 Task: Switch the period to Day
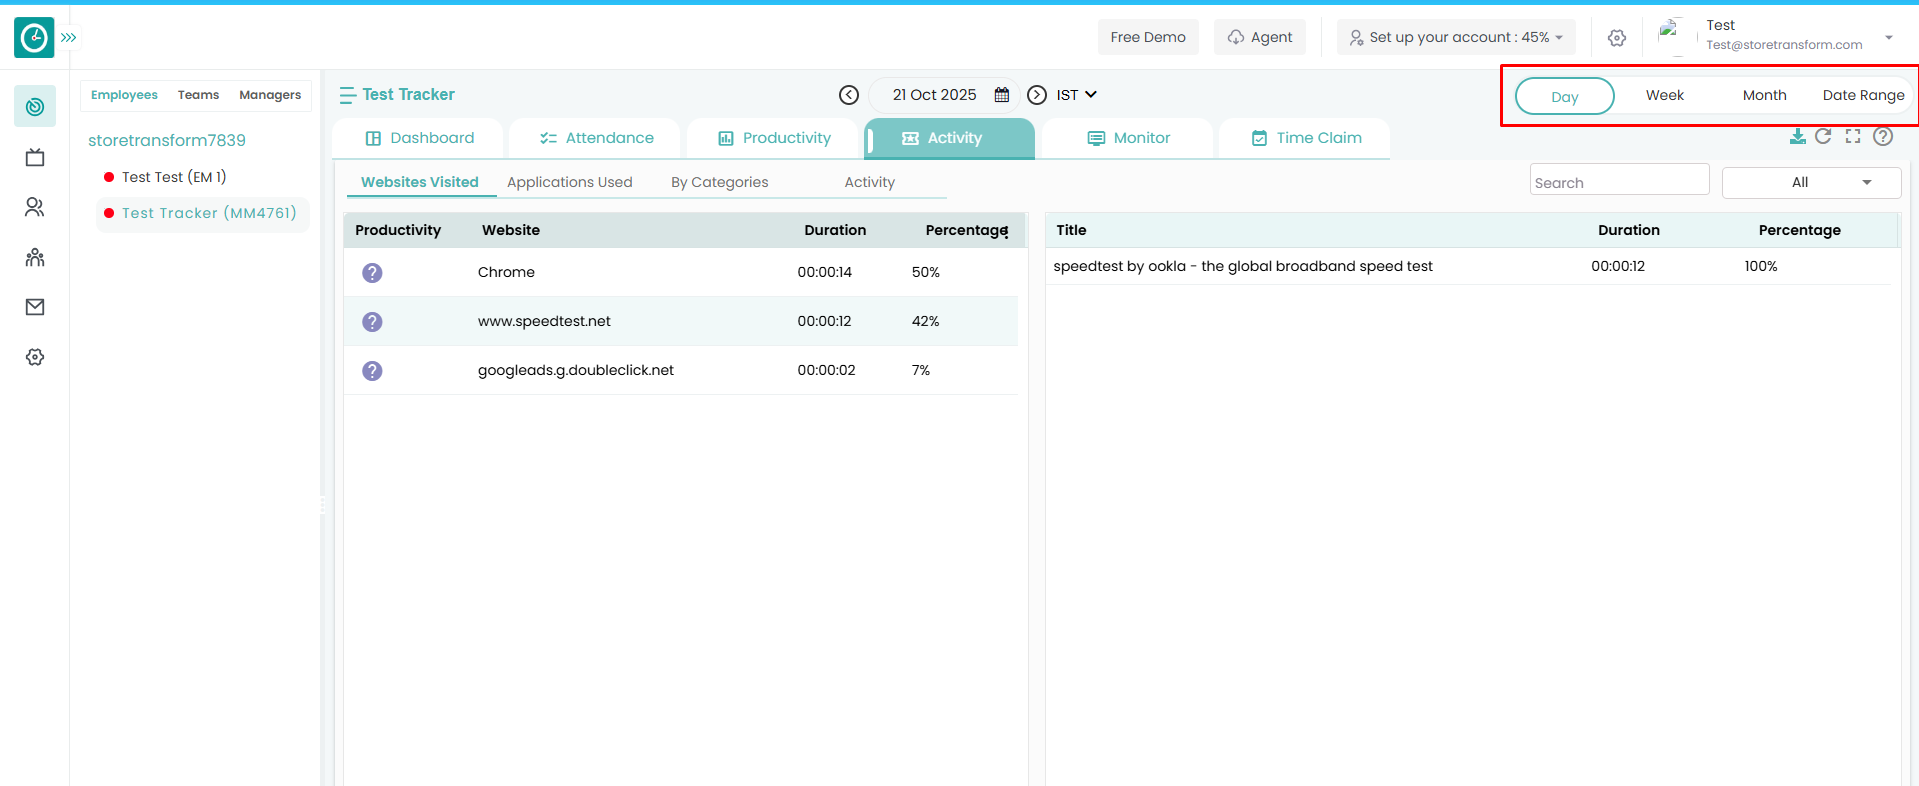[x=1565, y=96]
